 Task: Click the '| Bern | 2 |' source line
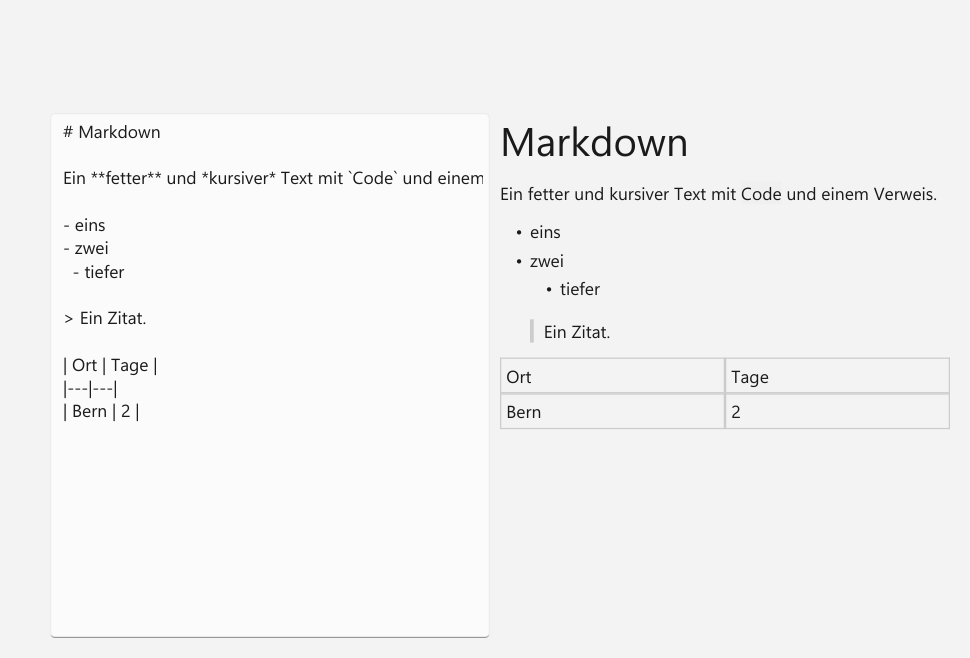point(101,412)
